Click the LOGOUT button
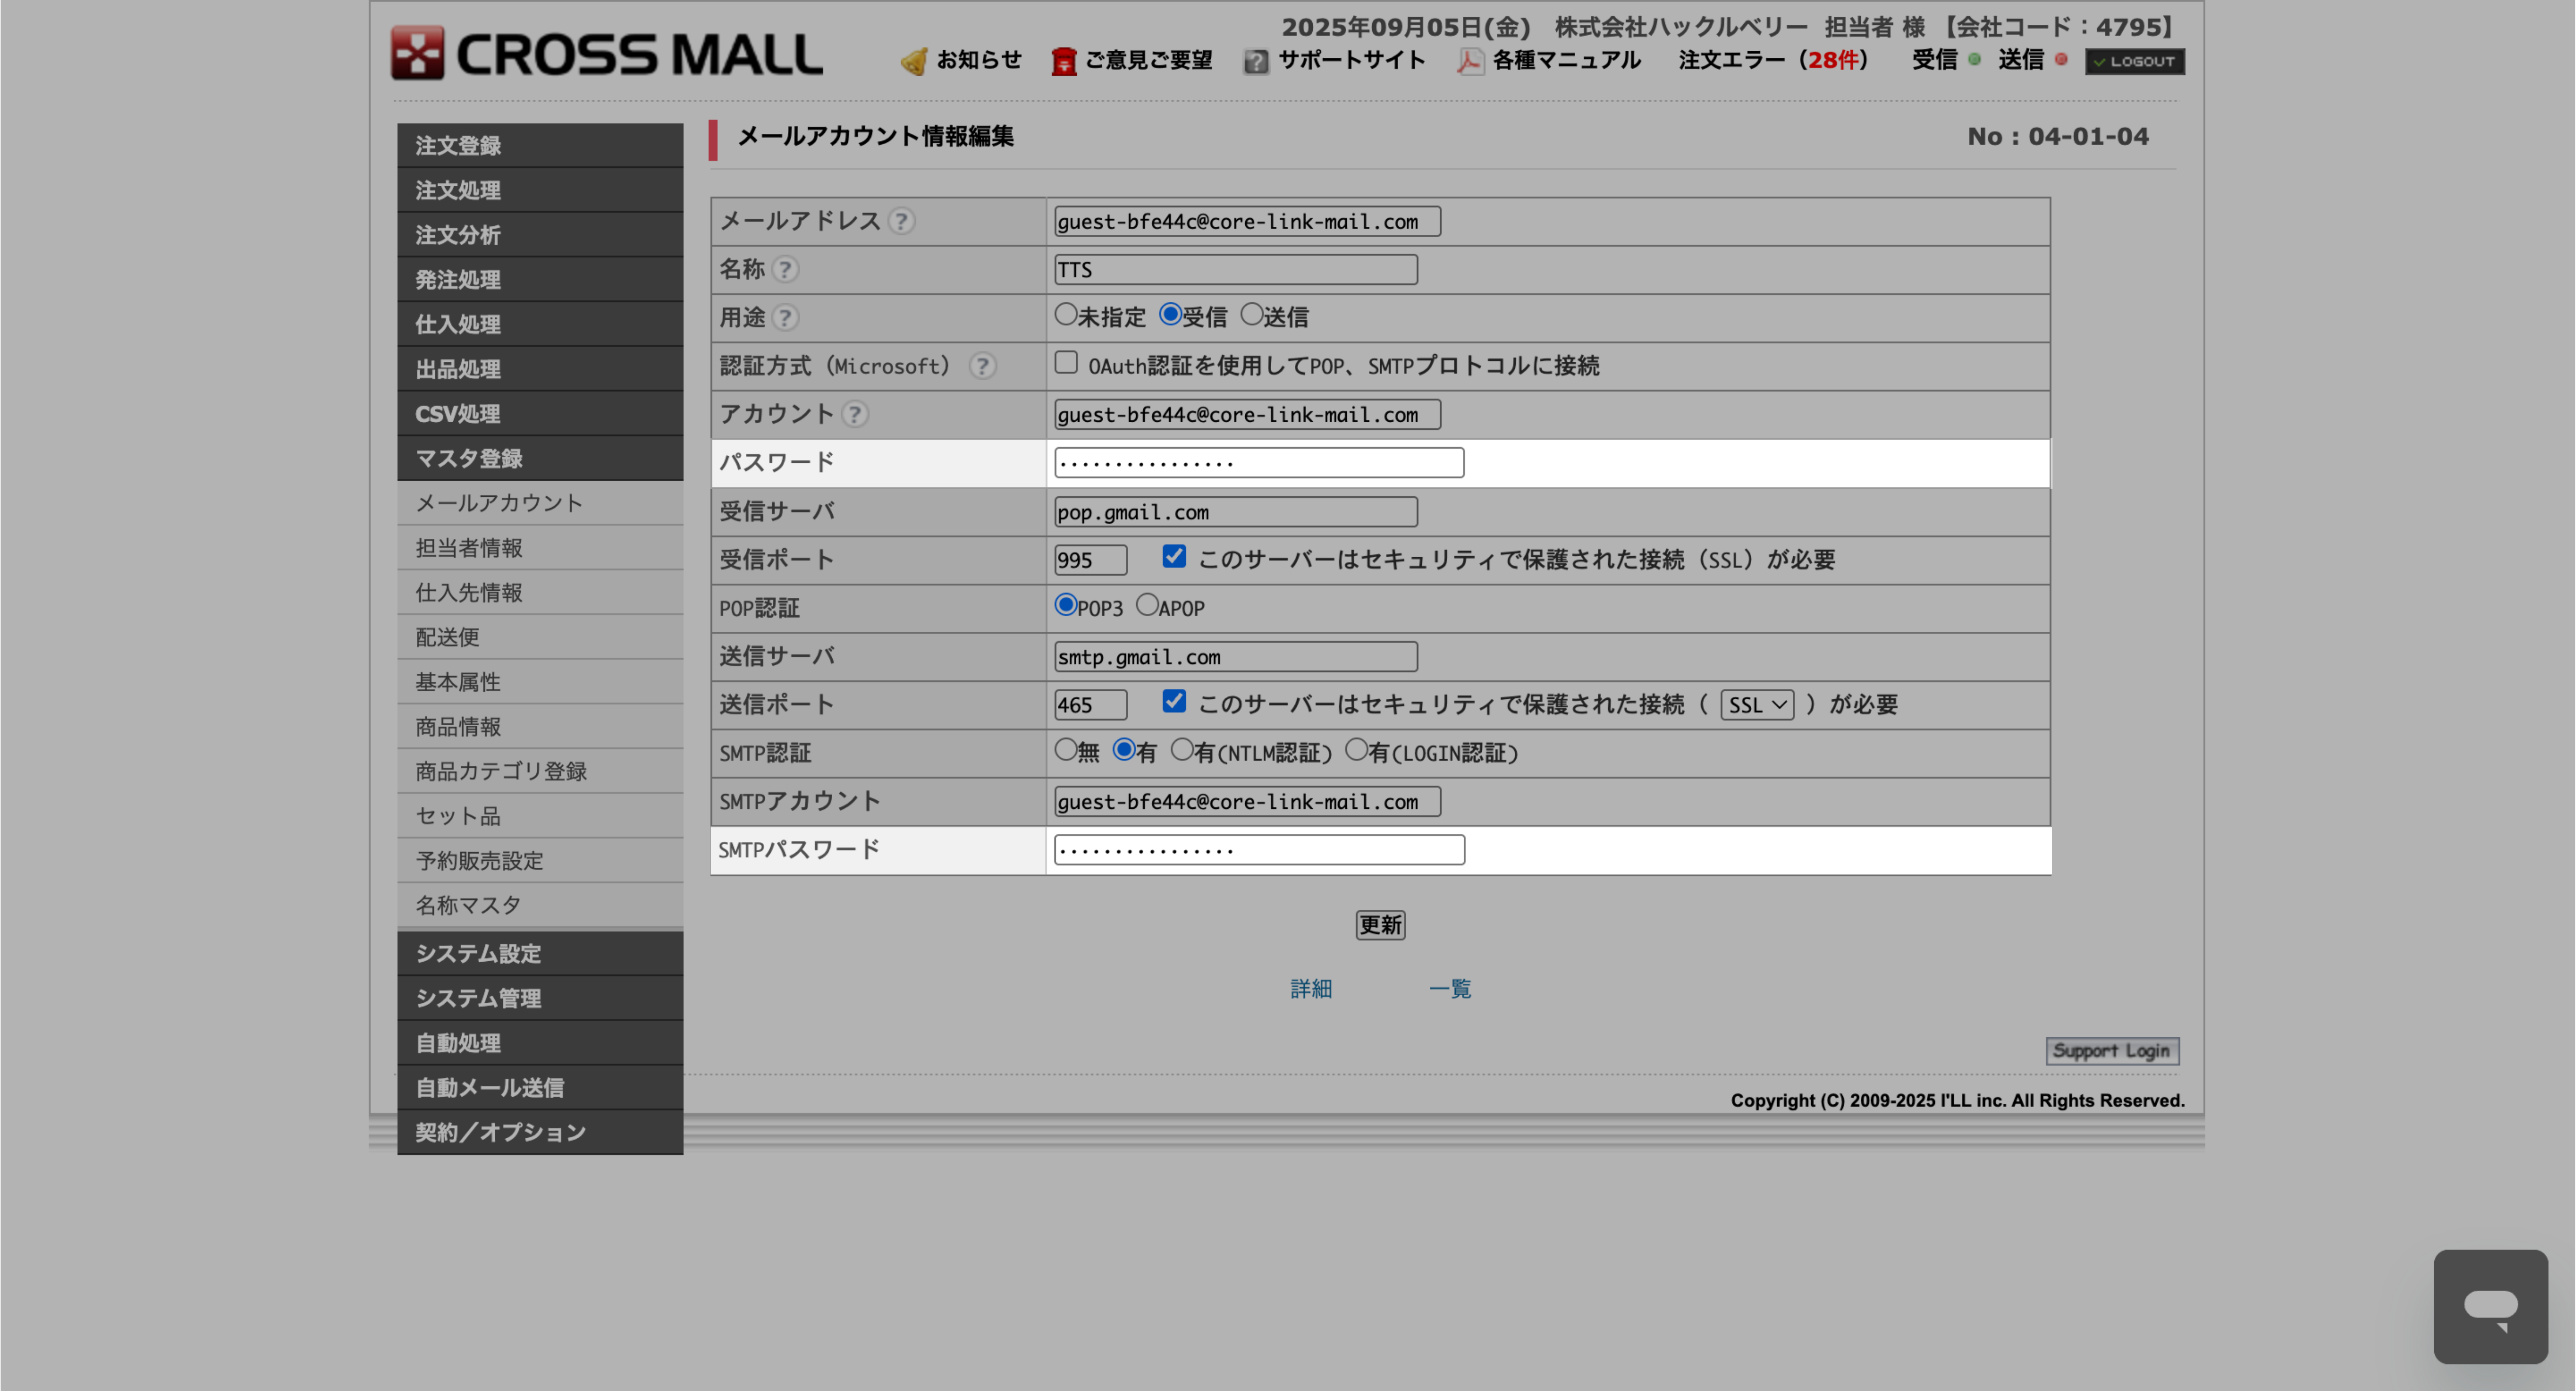 pyautogui.click(x=2134, y=61)
